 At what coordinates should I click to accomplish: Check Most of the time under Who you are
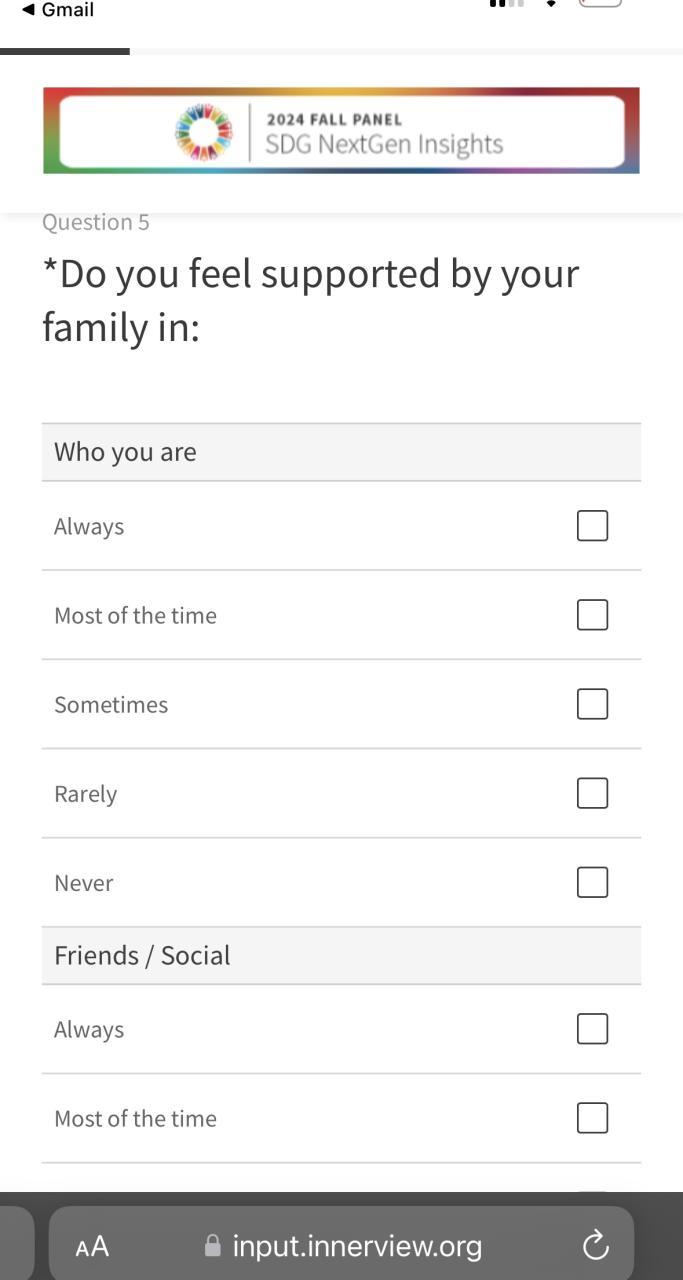(x=592, y=615)
